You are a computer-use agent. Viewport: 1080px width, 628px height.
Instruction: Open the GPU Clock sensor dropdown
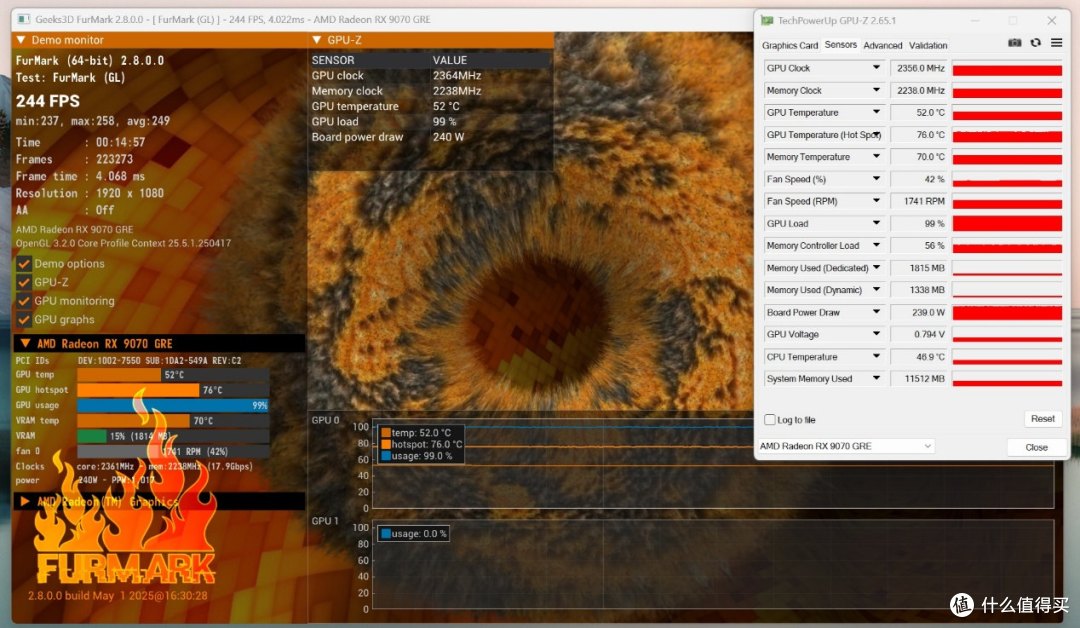tap(876, 67)
